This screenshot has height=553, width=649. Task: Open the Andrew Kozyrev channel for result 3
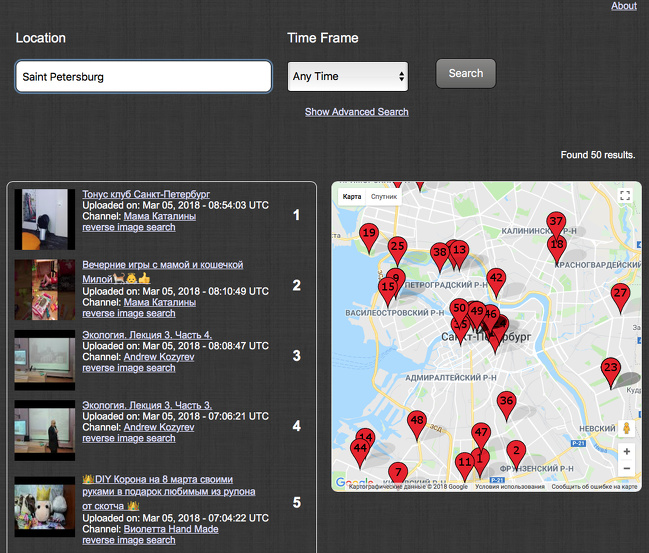pyautogui.click(x=159, y=356)
